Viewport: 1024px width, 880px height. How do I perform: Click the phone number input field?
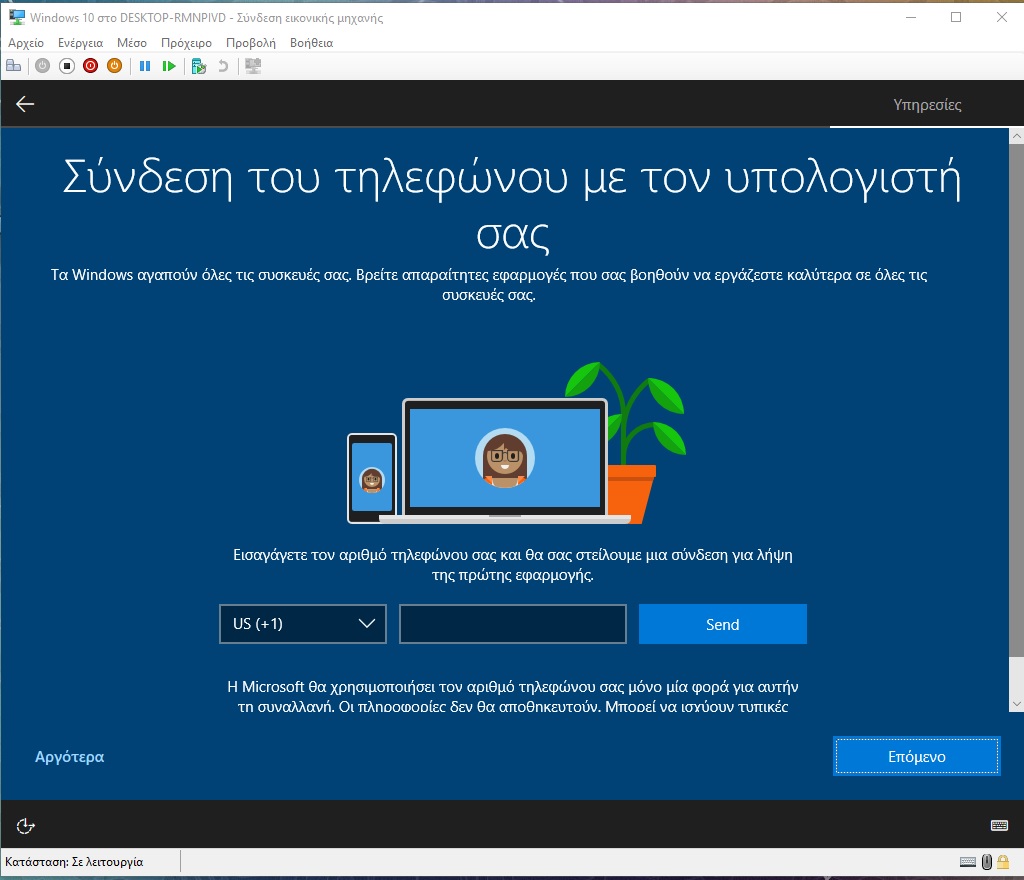513,624
